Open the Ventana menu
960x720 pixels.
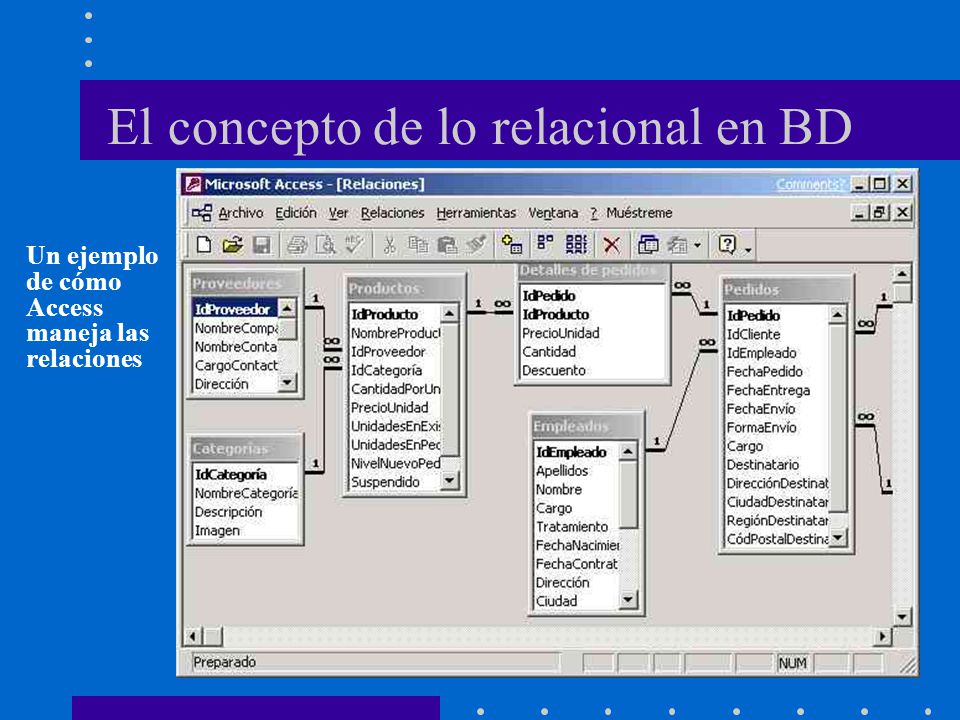click(553, 213)
